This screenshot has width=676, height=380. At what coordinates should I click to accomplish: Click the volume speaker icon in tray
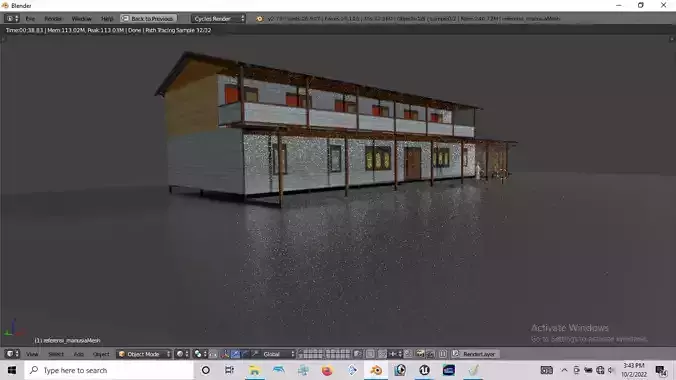coord(610,370)
